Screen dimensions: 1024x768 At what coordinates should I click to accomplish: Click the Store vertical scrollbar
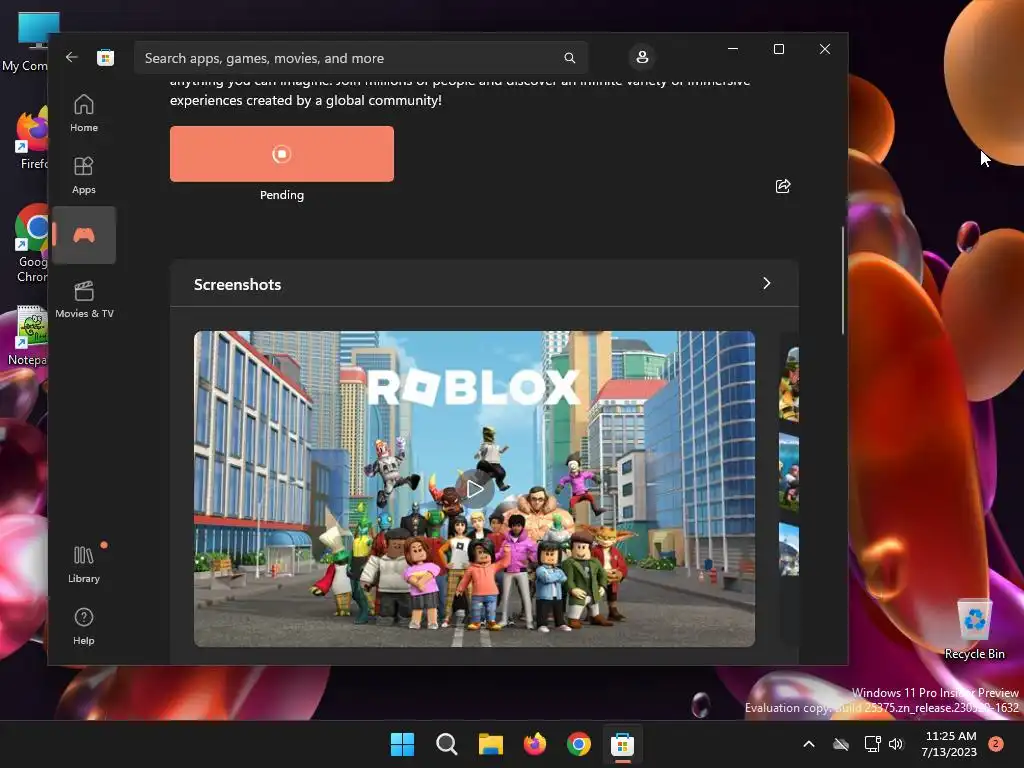tap(842, 281)
